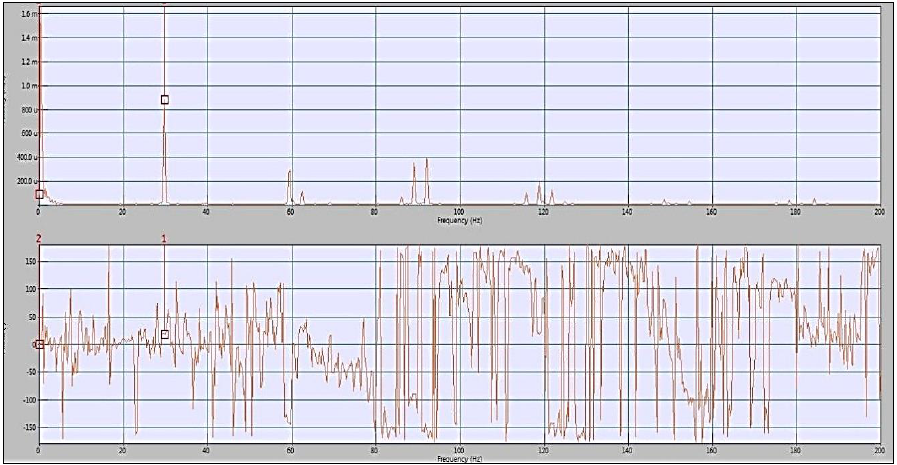Click the 1.6 m tick on upper Y axis

pyautogui.click(x=28, y=14)
